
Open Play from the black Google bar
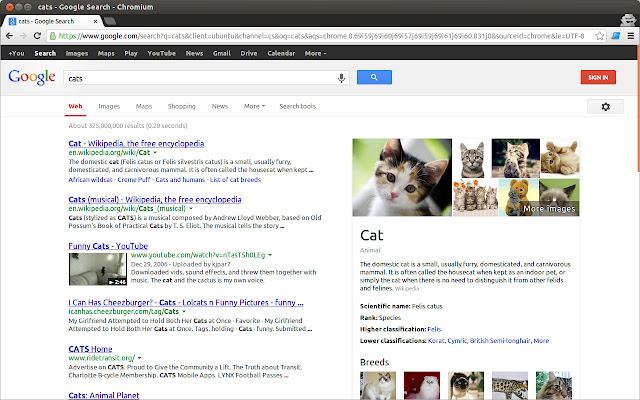tap(131, 53)
